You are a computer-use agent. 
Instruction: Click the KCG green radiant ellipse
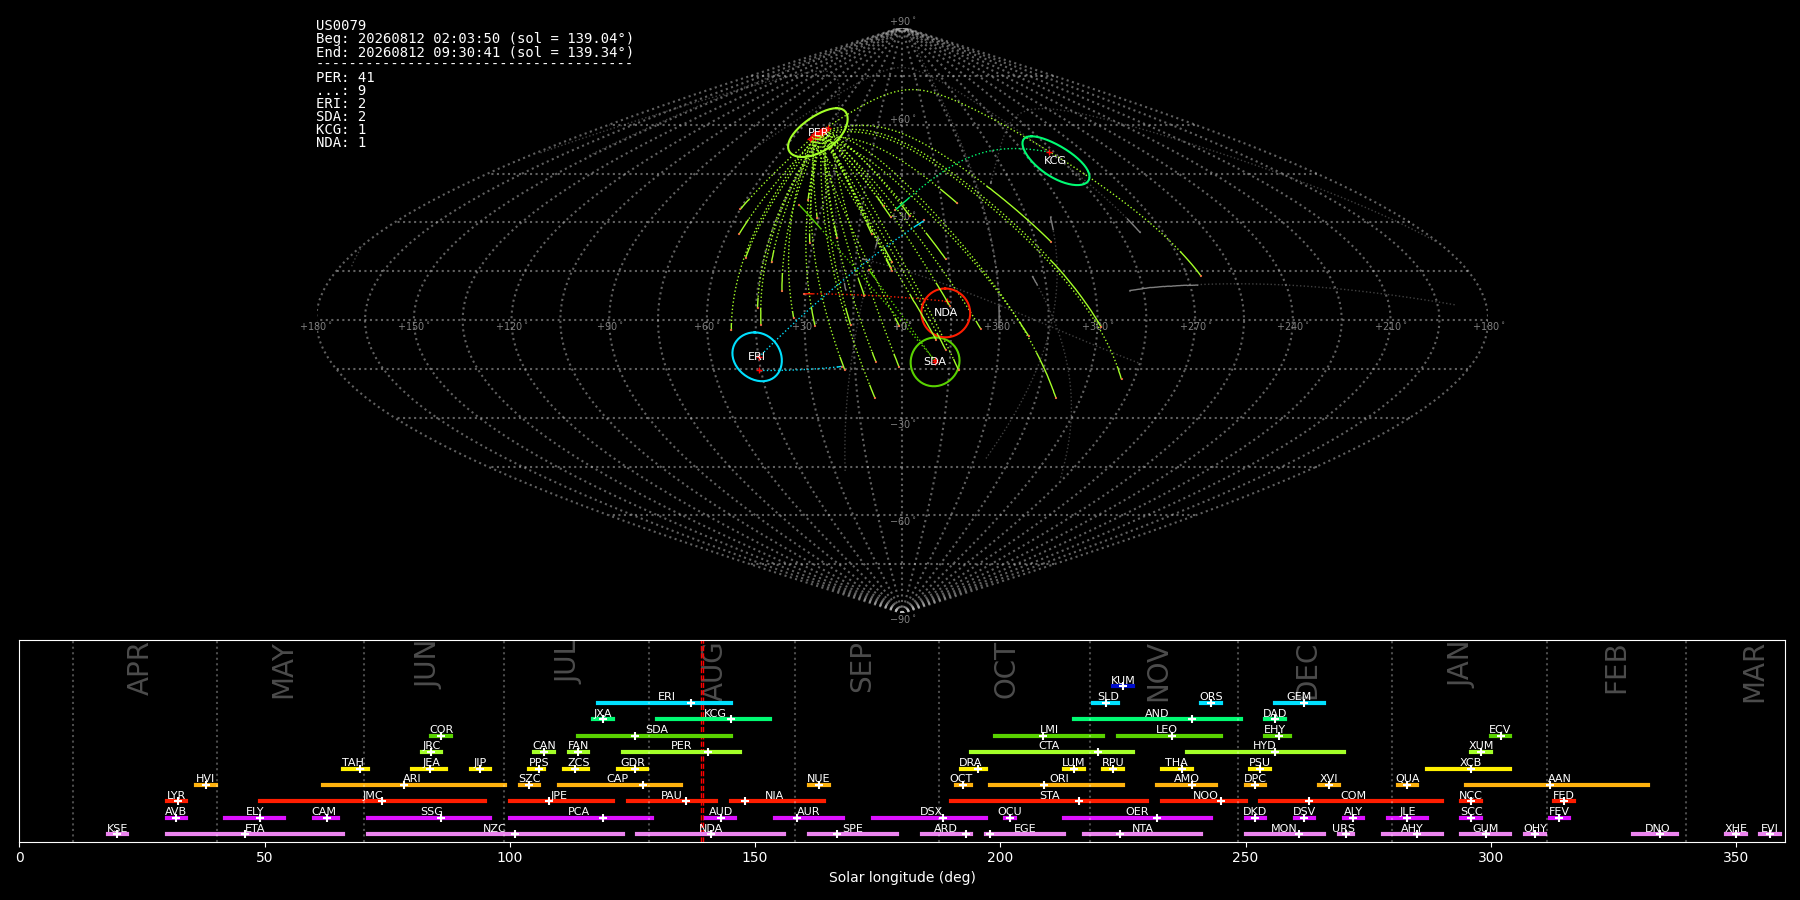pyautogui.click(x=1055, y=160)
